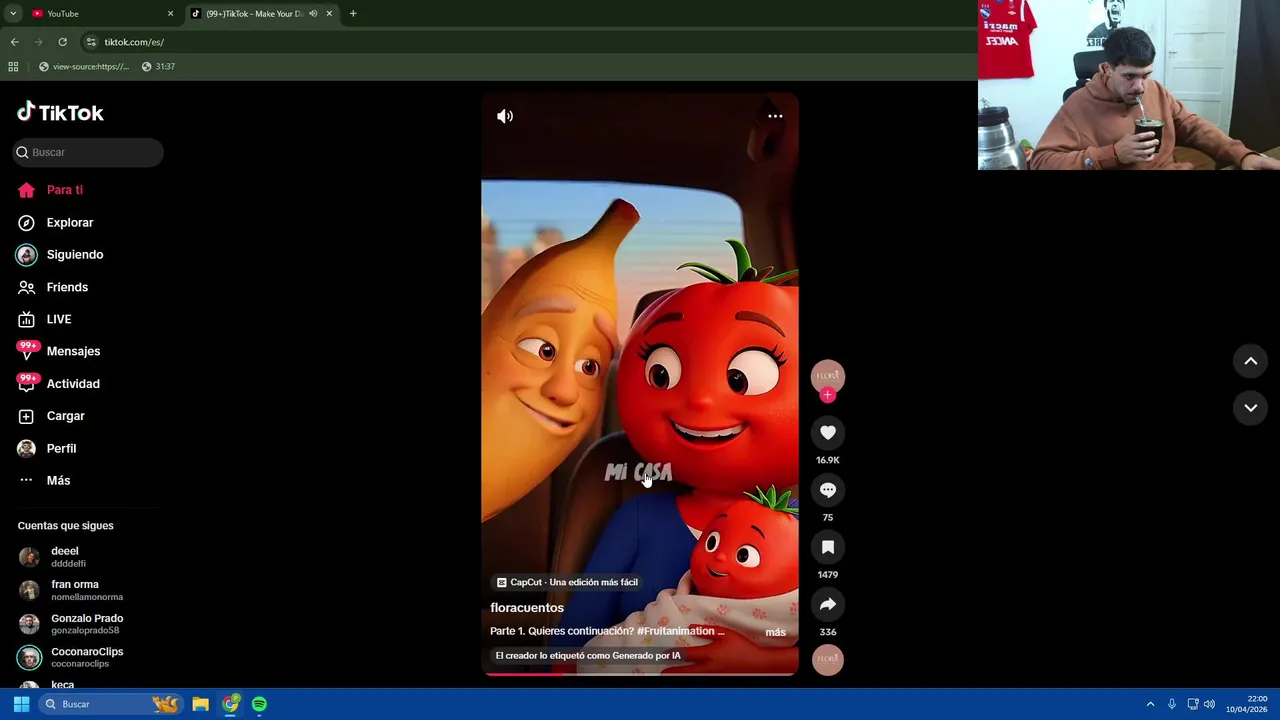Click the AI-generated label notice
The image size is (1280, 720).
588,656
